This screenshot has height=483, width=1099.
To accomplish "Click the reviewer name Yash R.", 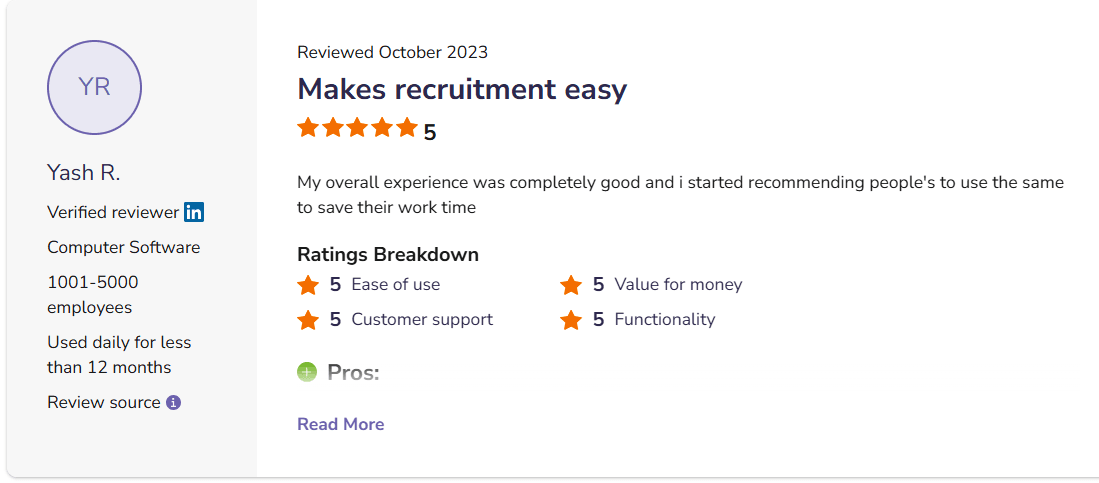I will point(84,172).
